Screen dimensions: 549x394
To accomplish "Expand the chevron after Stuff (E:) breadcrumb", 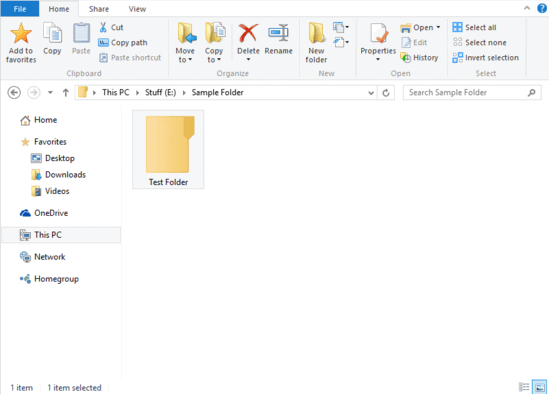I will (184, 92).
